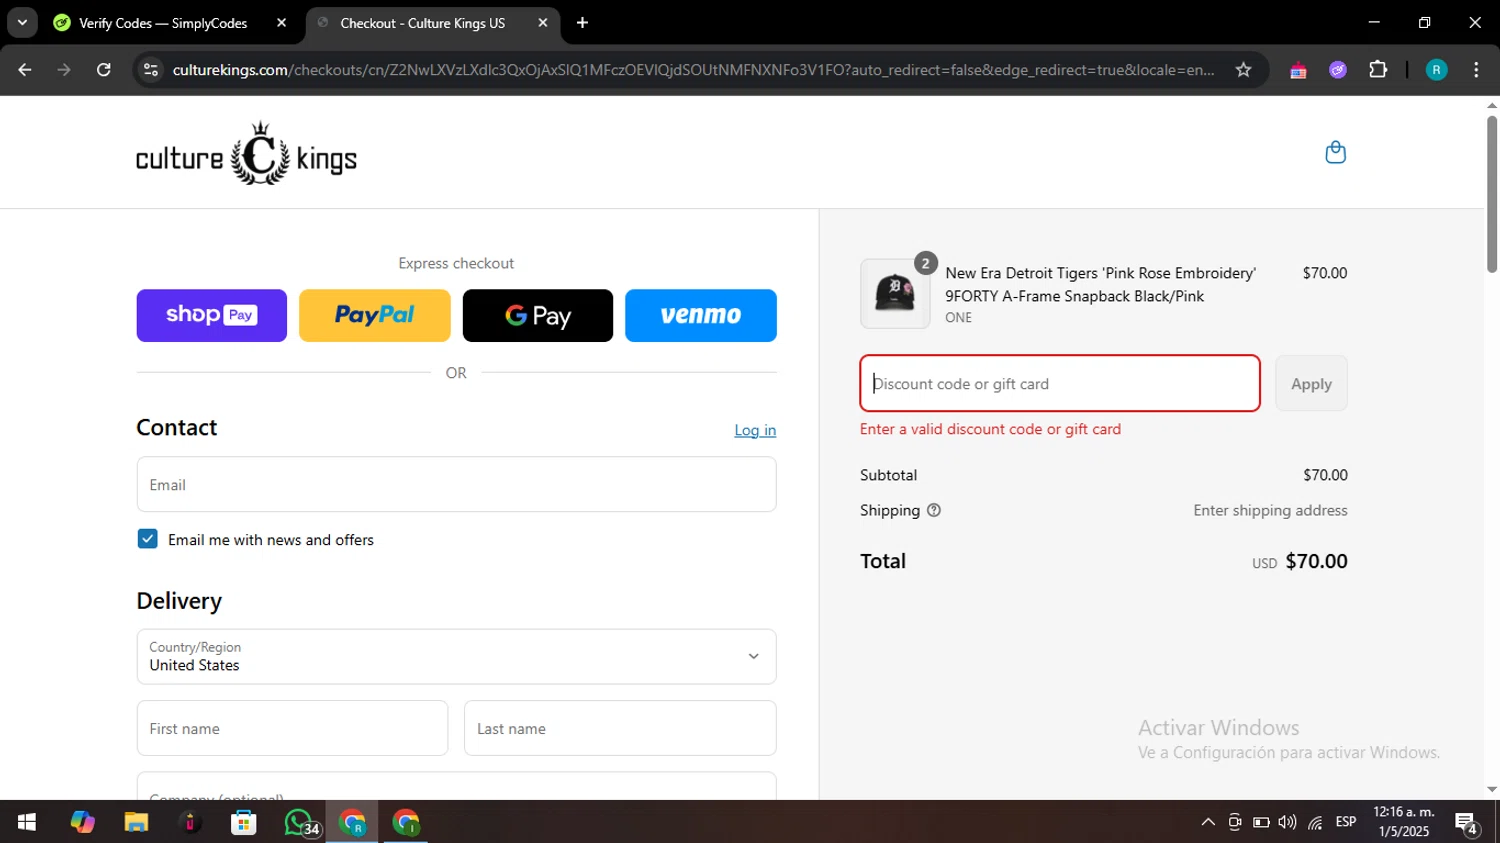Go back to the previous page
The height and width of the screenshot is (843, 1500).
[x=25, y=70]
